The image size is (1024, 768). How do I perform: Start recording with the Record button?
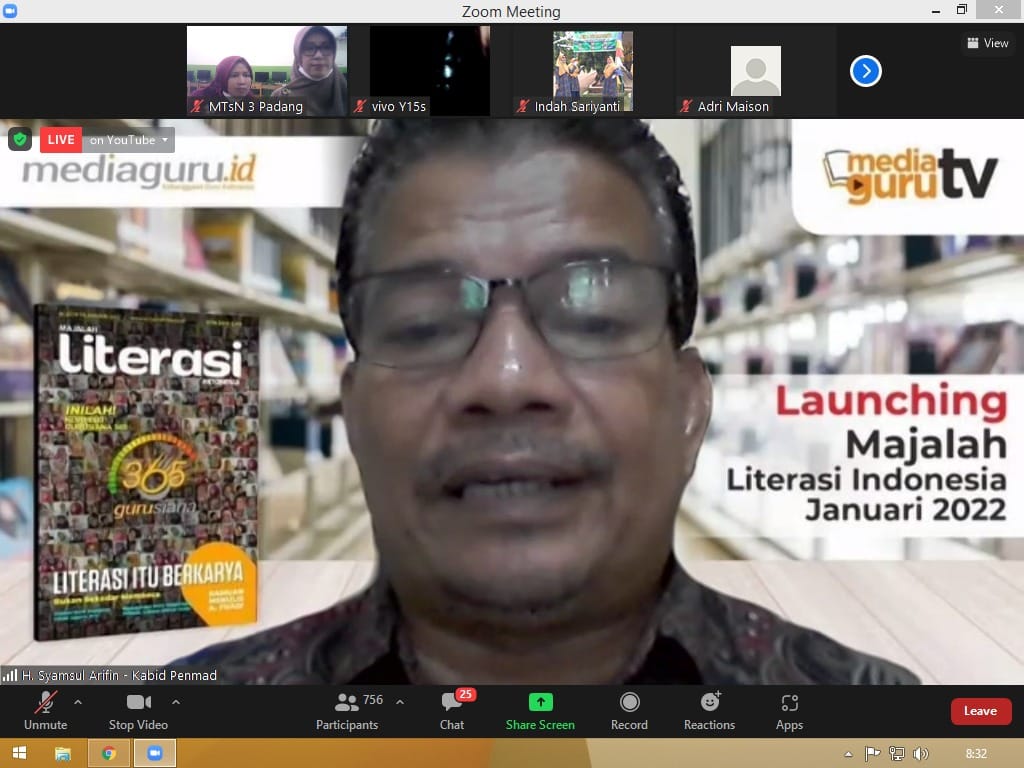(629, 711)
